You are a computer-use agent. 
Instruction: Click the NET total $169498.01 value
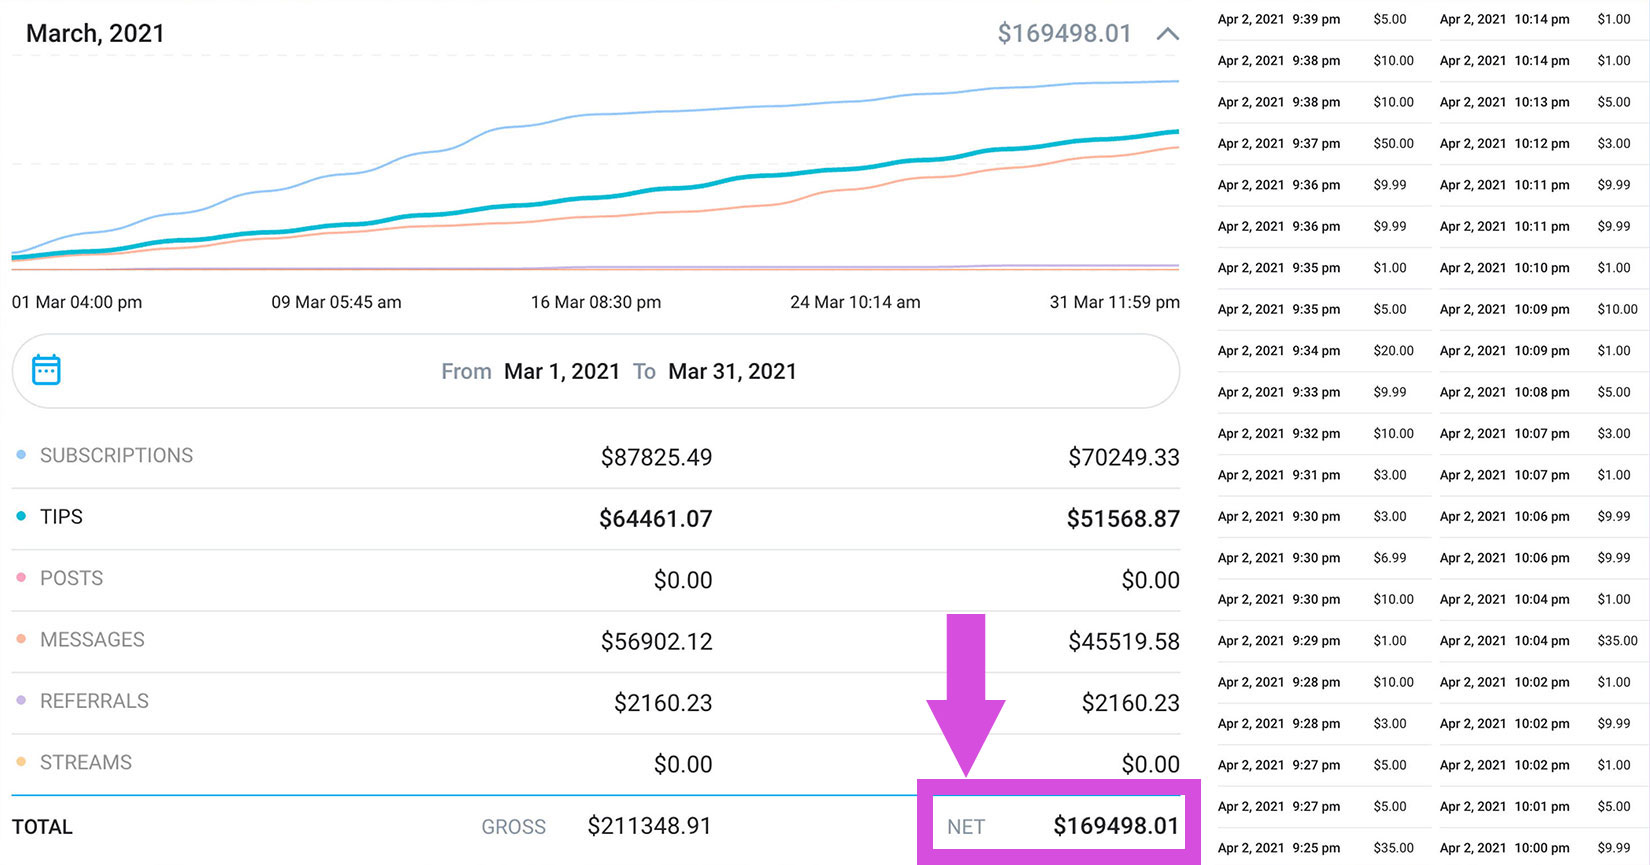point(1116,826)
